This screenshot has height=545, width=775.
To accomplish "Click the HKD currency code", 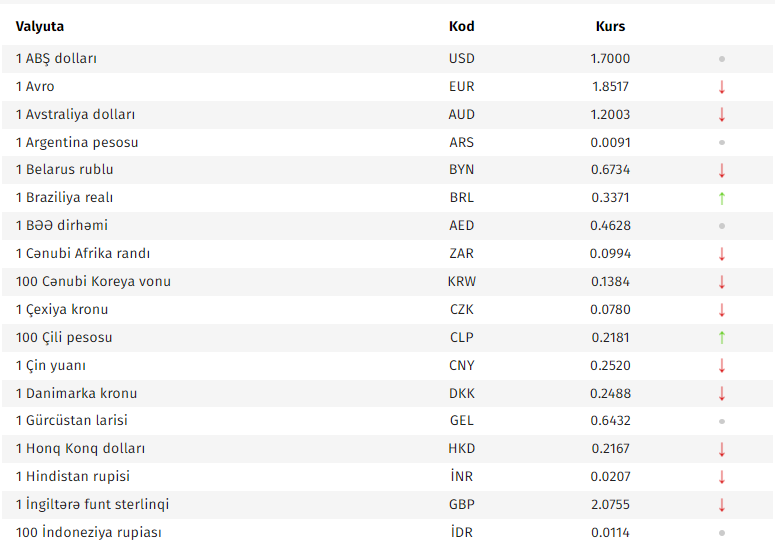I will pos(461,449).
